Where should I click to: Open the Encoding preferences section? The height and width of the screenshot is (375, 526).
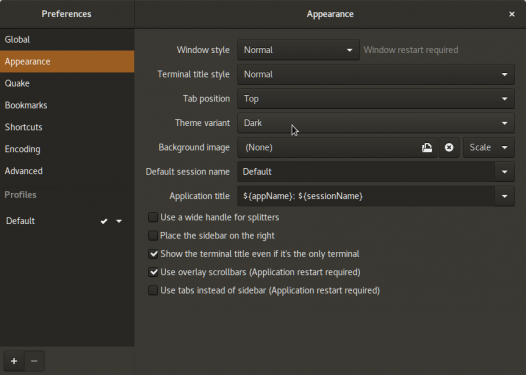tap(67, 149)
